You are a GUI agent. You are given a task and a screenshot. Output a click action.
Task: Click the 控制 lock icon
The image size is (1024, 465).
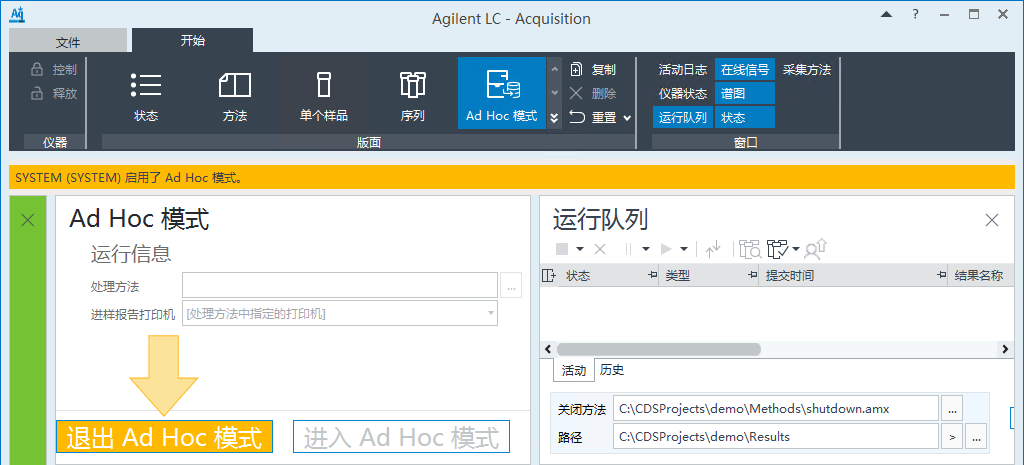(x=37, y=70)
